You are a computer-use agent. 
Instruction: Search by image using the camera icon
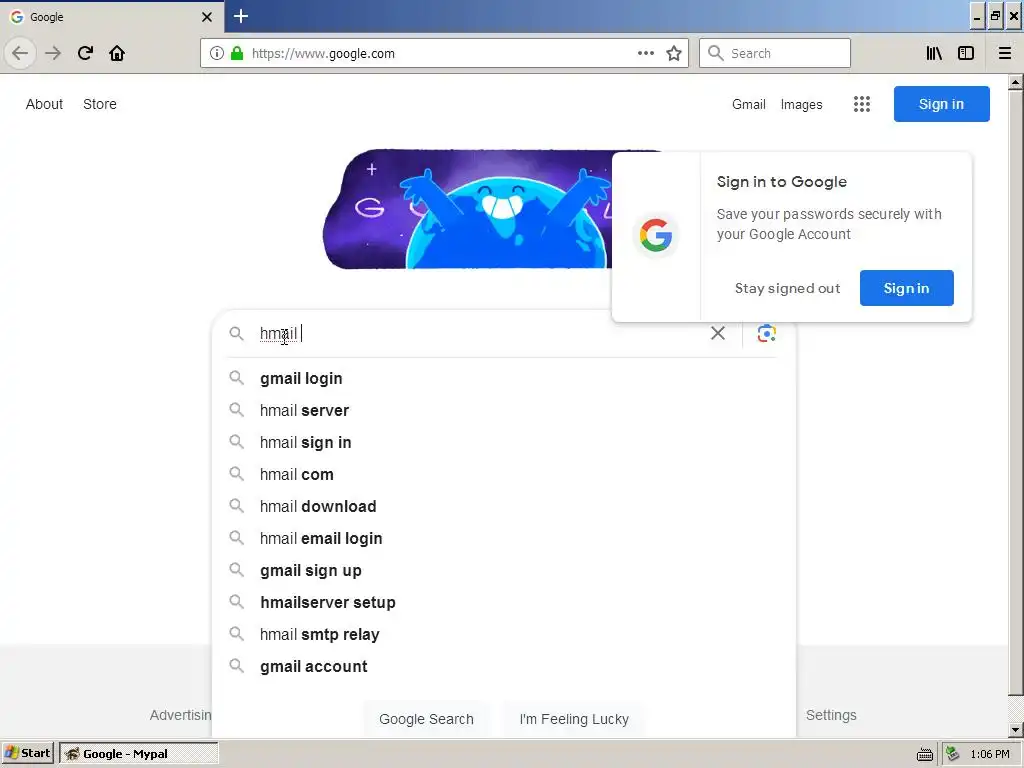click(x=767, y=333)
